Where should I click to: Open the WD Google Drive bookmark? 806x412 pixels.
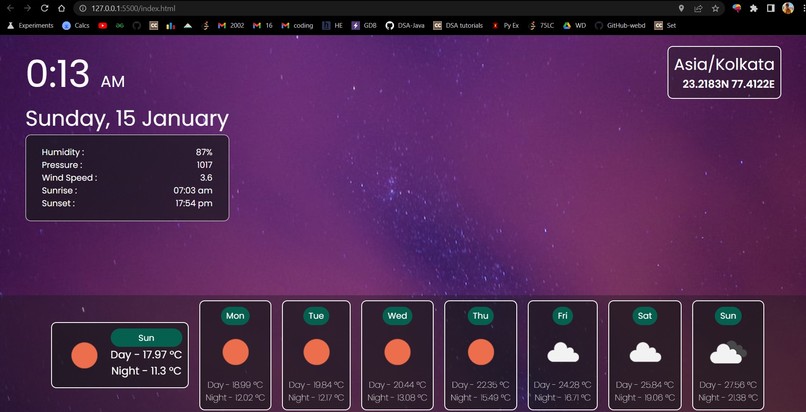coord(574,25)
